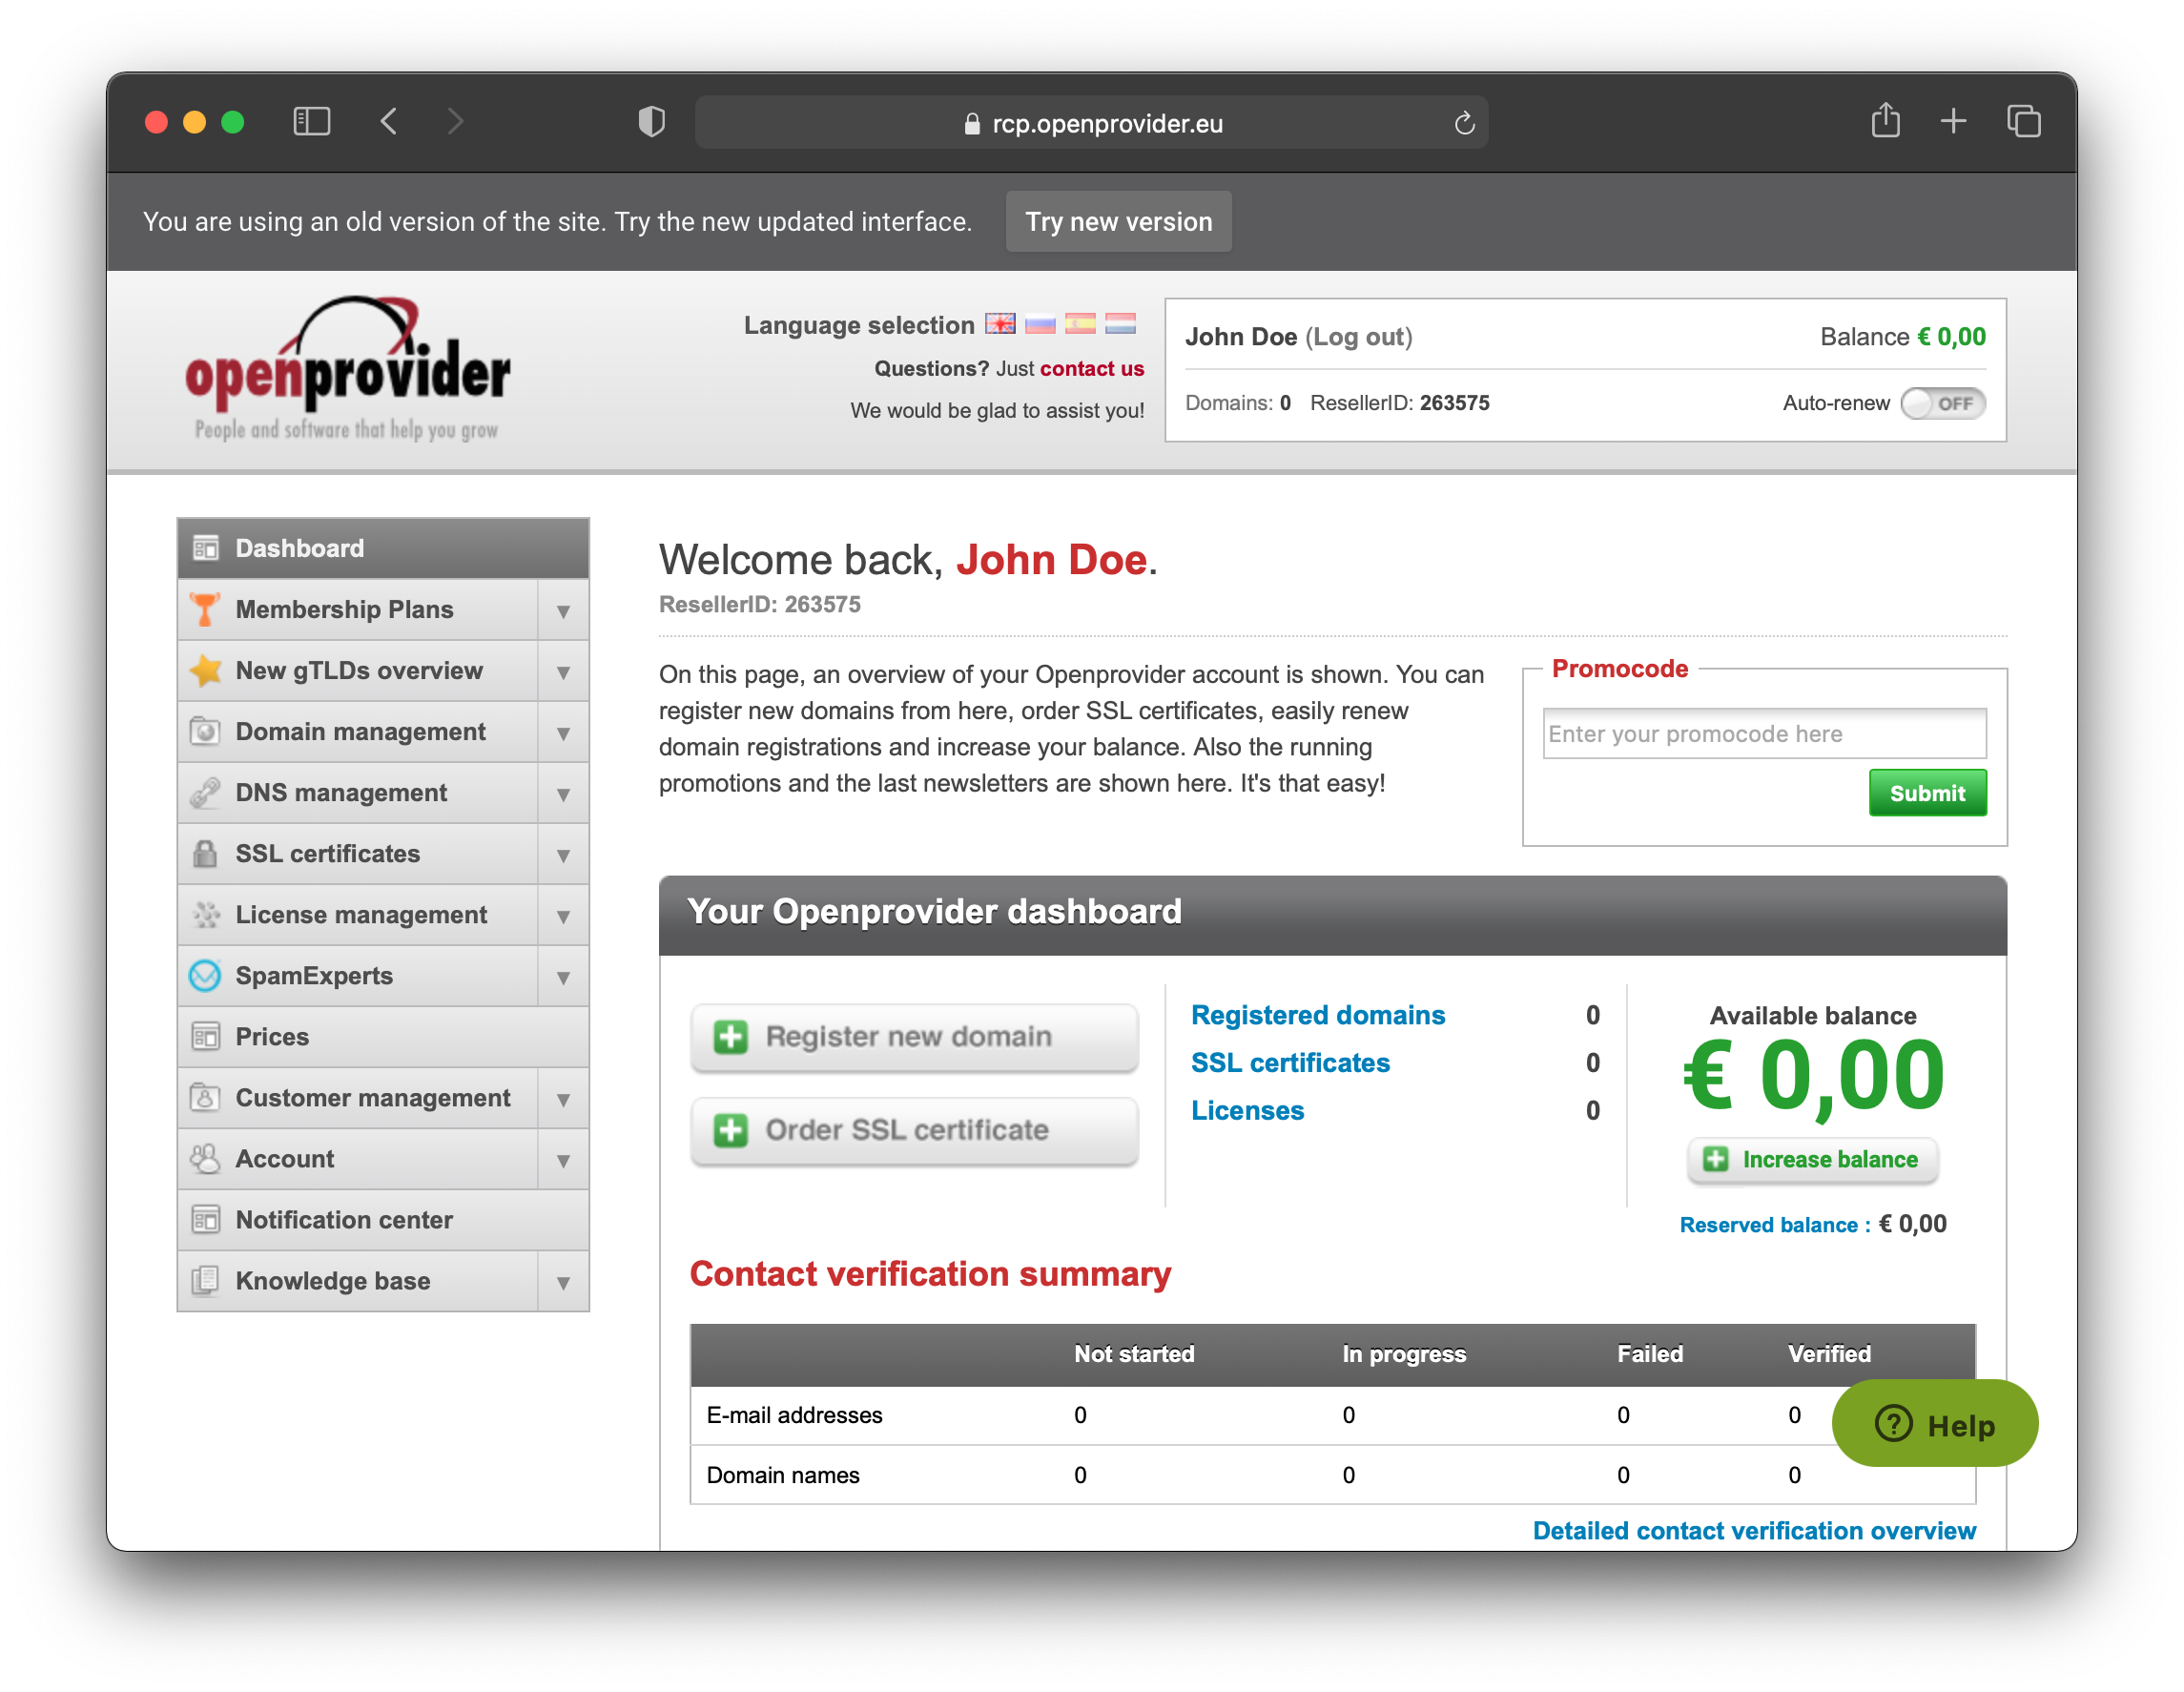Select the Spanish flag language
The height and width of the screenshot is (1692, 2184).
point(1080,324)
